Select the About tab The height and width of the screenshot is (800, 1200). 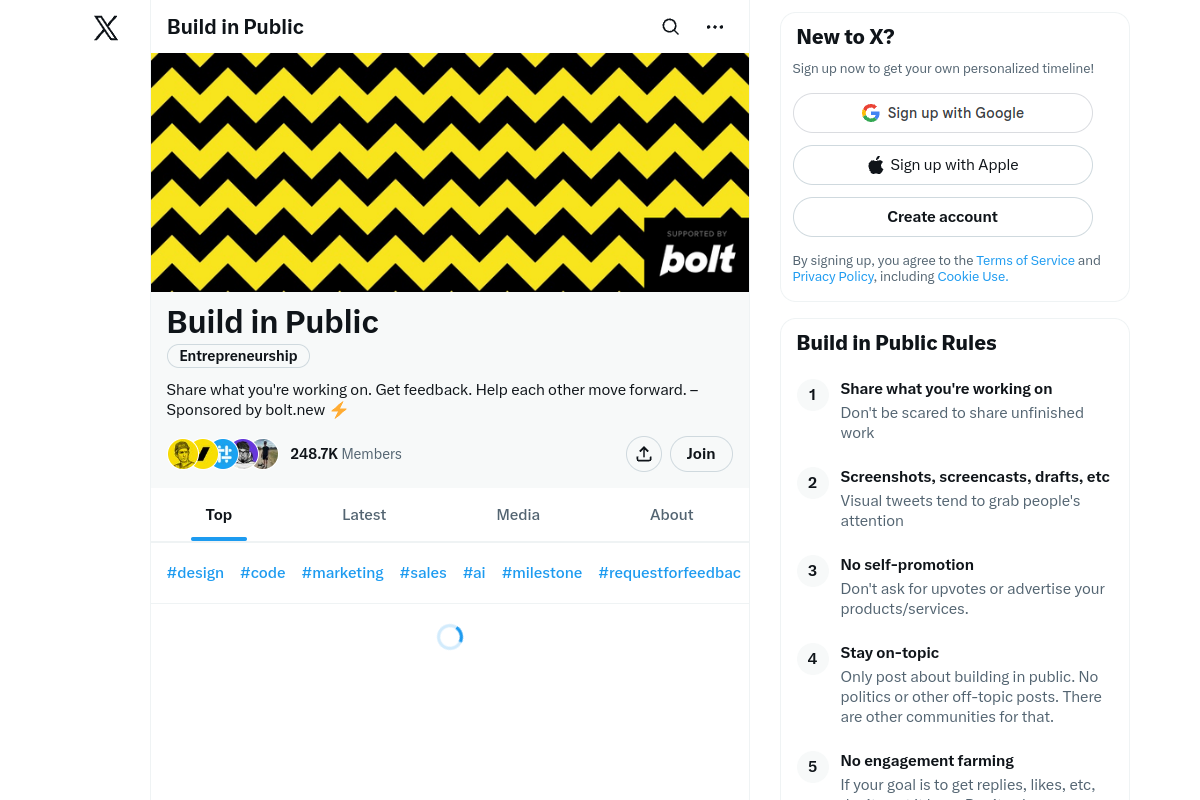click(x=671, y=514)
